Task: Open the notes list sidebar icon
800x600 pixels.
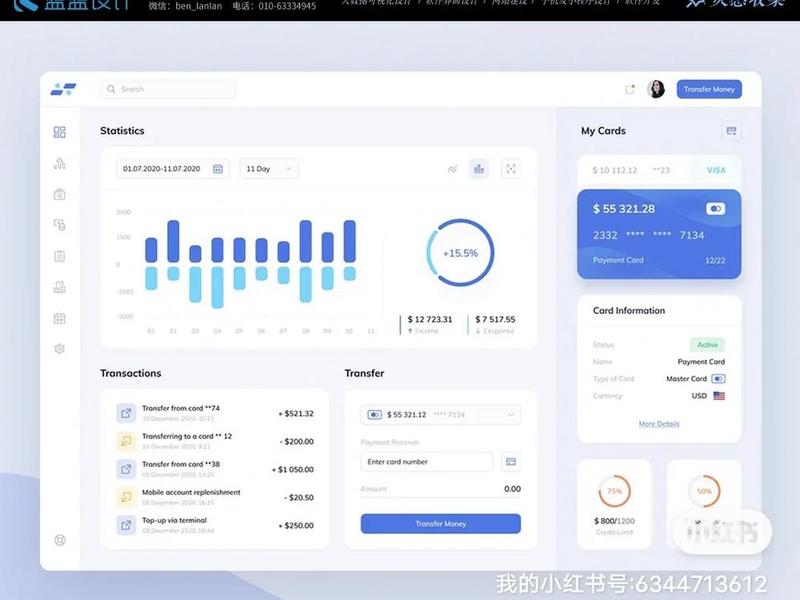Action: [60, 256]
